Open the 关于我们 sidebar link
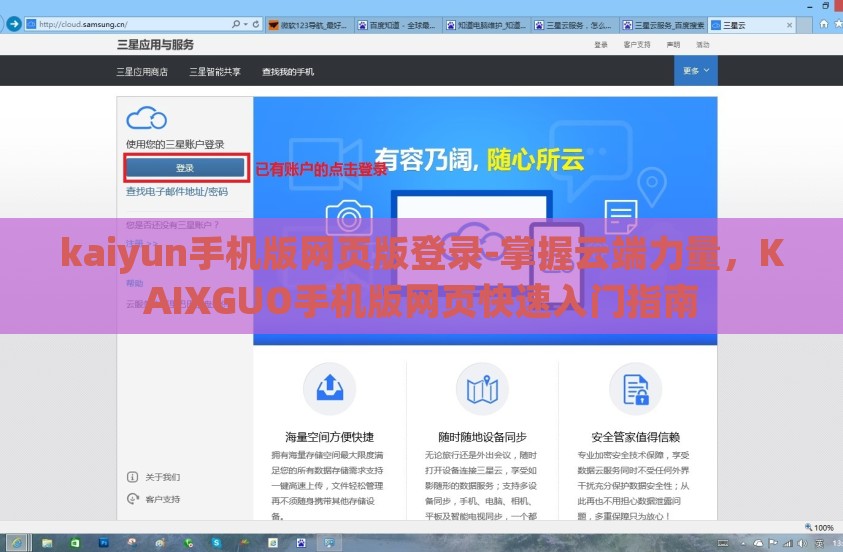 pos(162,477)
